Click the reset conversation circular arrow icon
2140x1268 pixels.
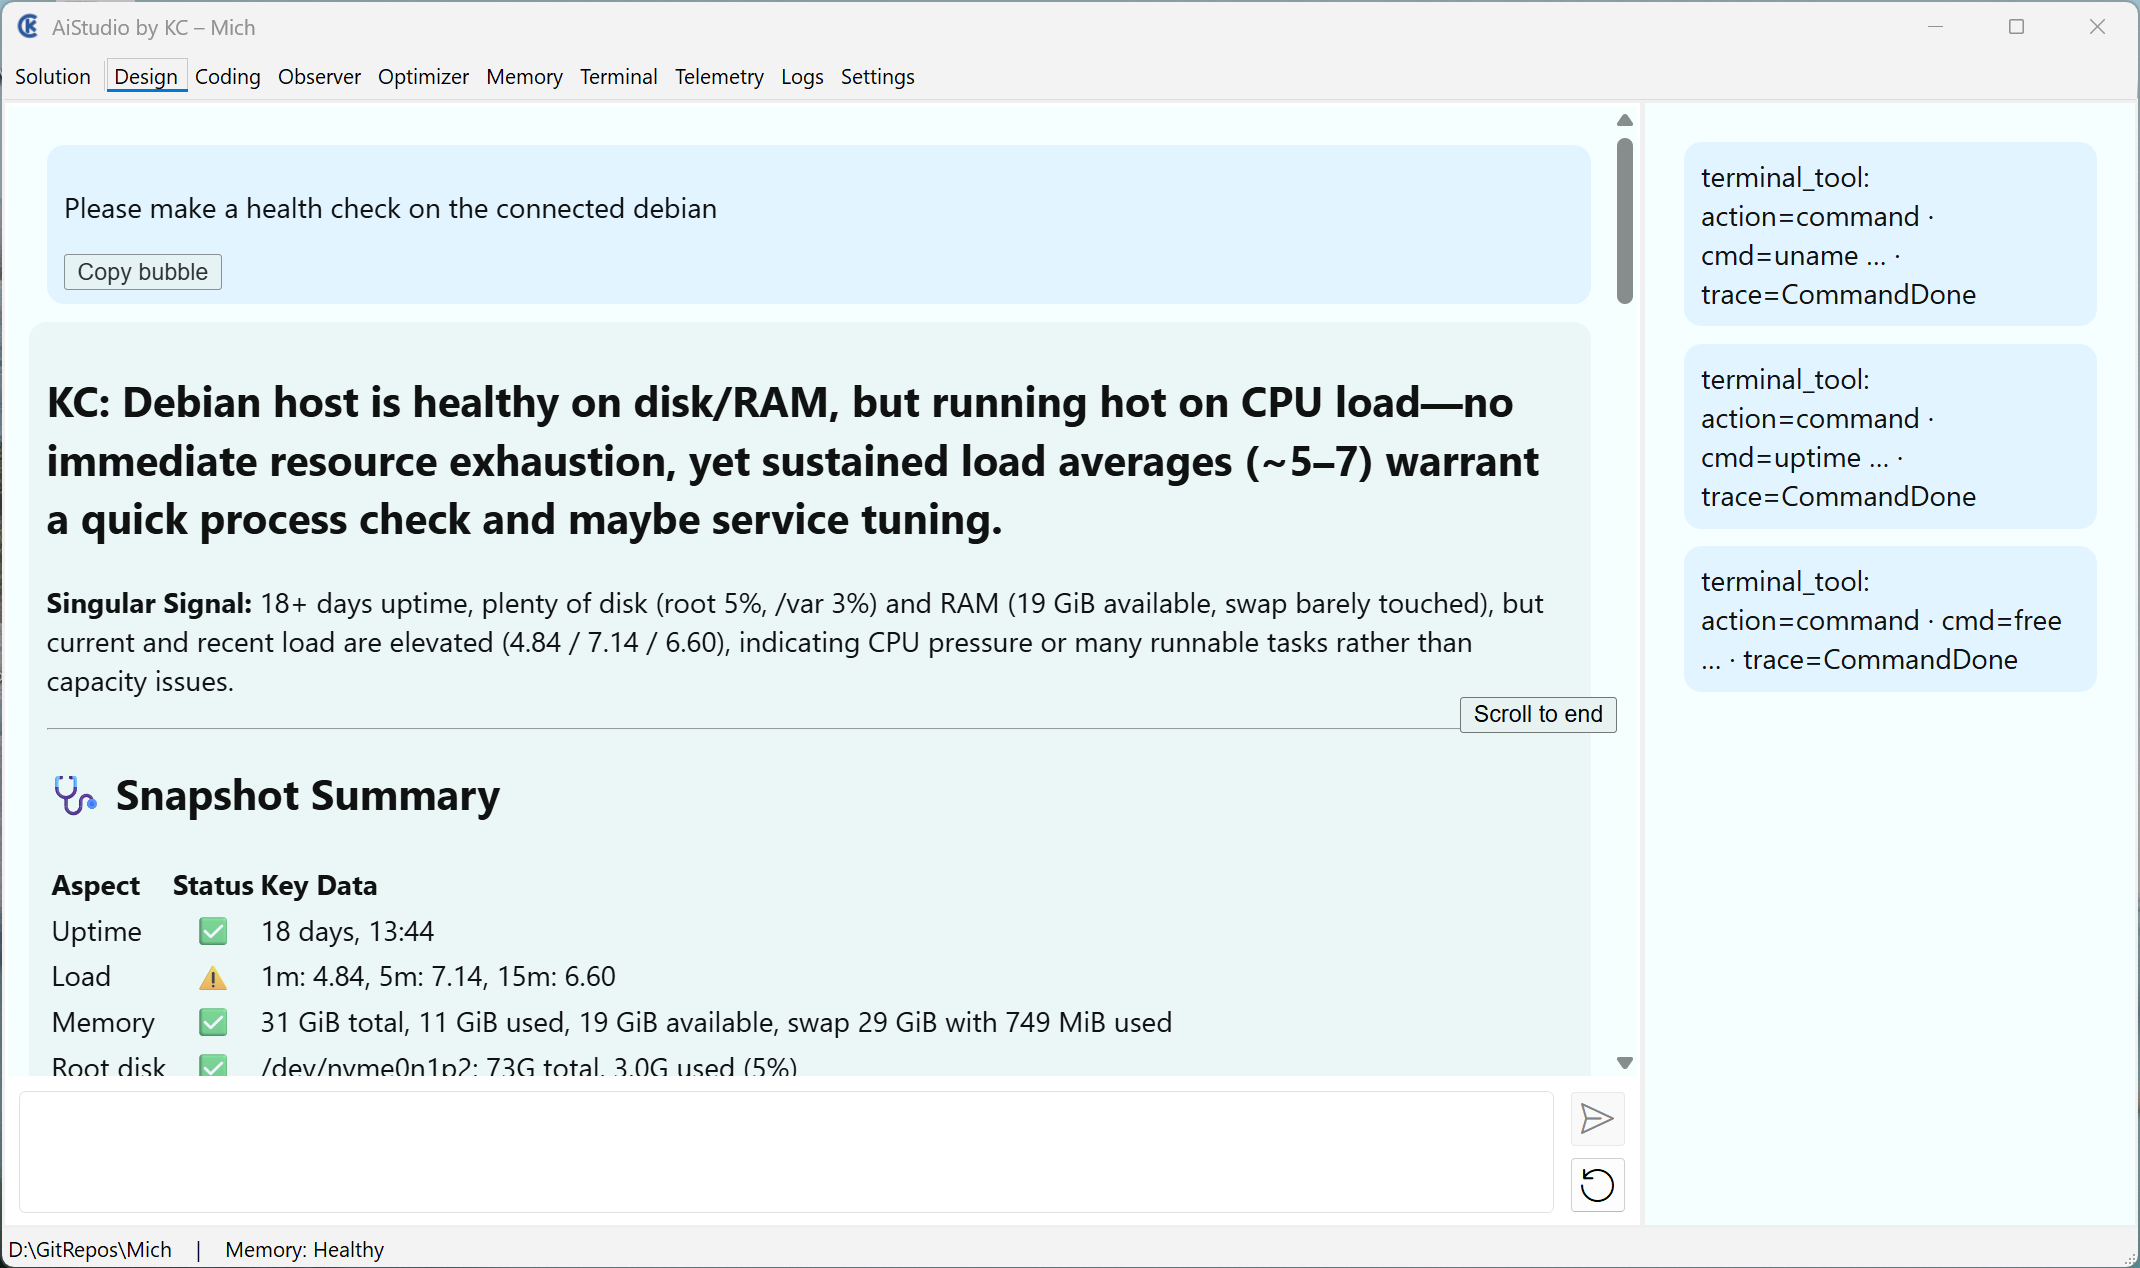pos(1597,1185)
